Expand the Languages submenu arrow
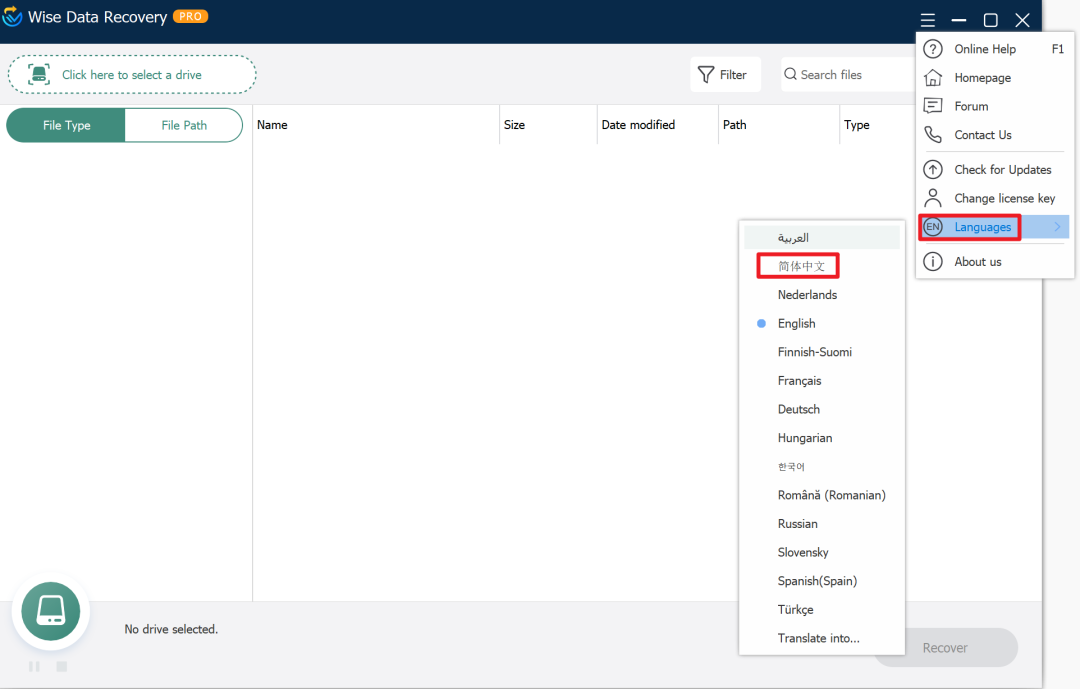 [1057, 227]
